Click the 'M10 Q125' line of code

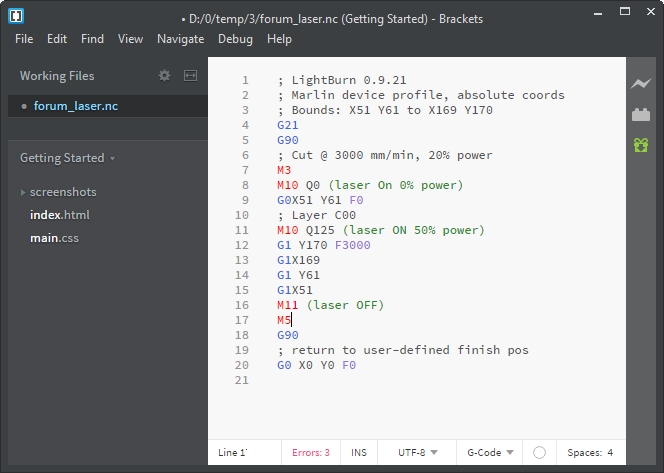(x=381, y=230)
